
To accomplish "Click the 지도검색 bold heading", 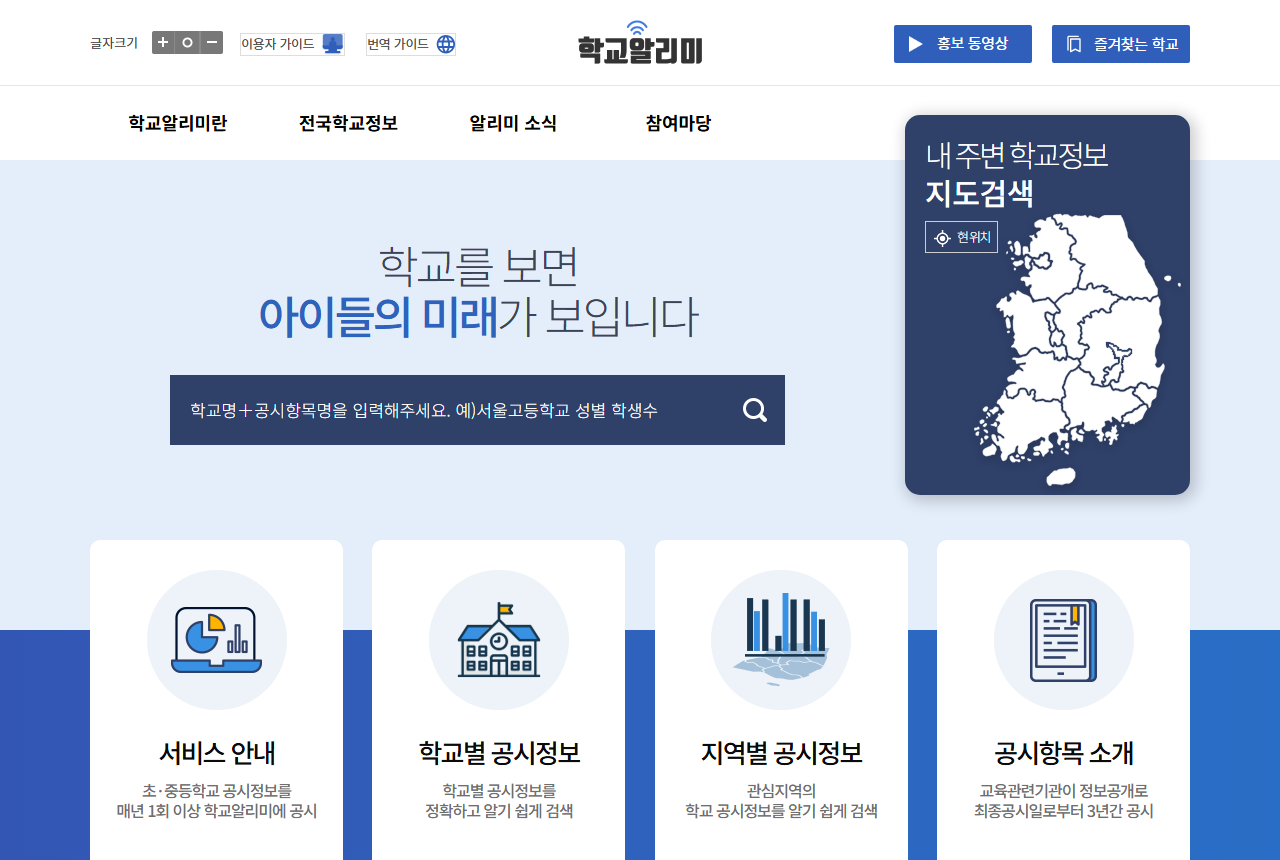I will pos(980,193).
